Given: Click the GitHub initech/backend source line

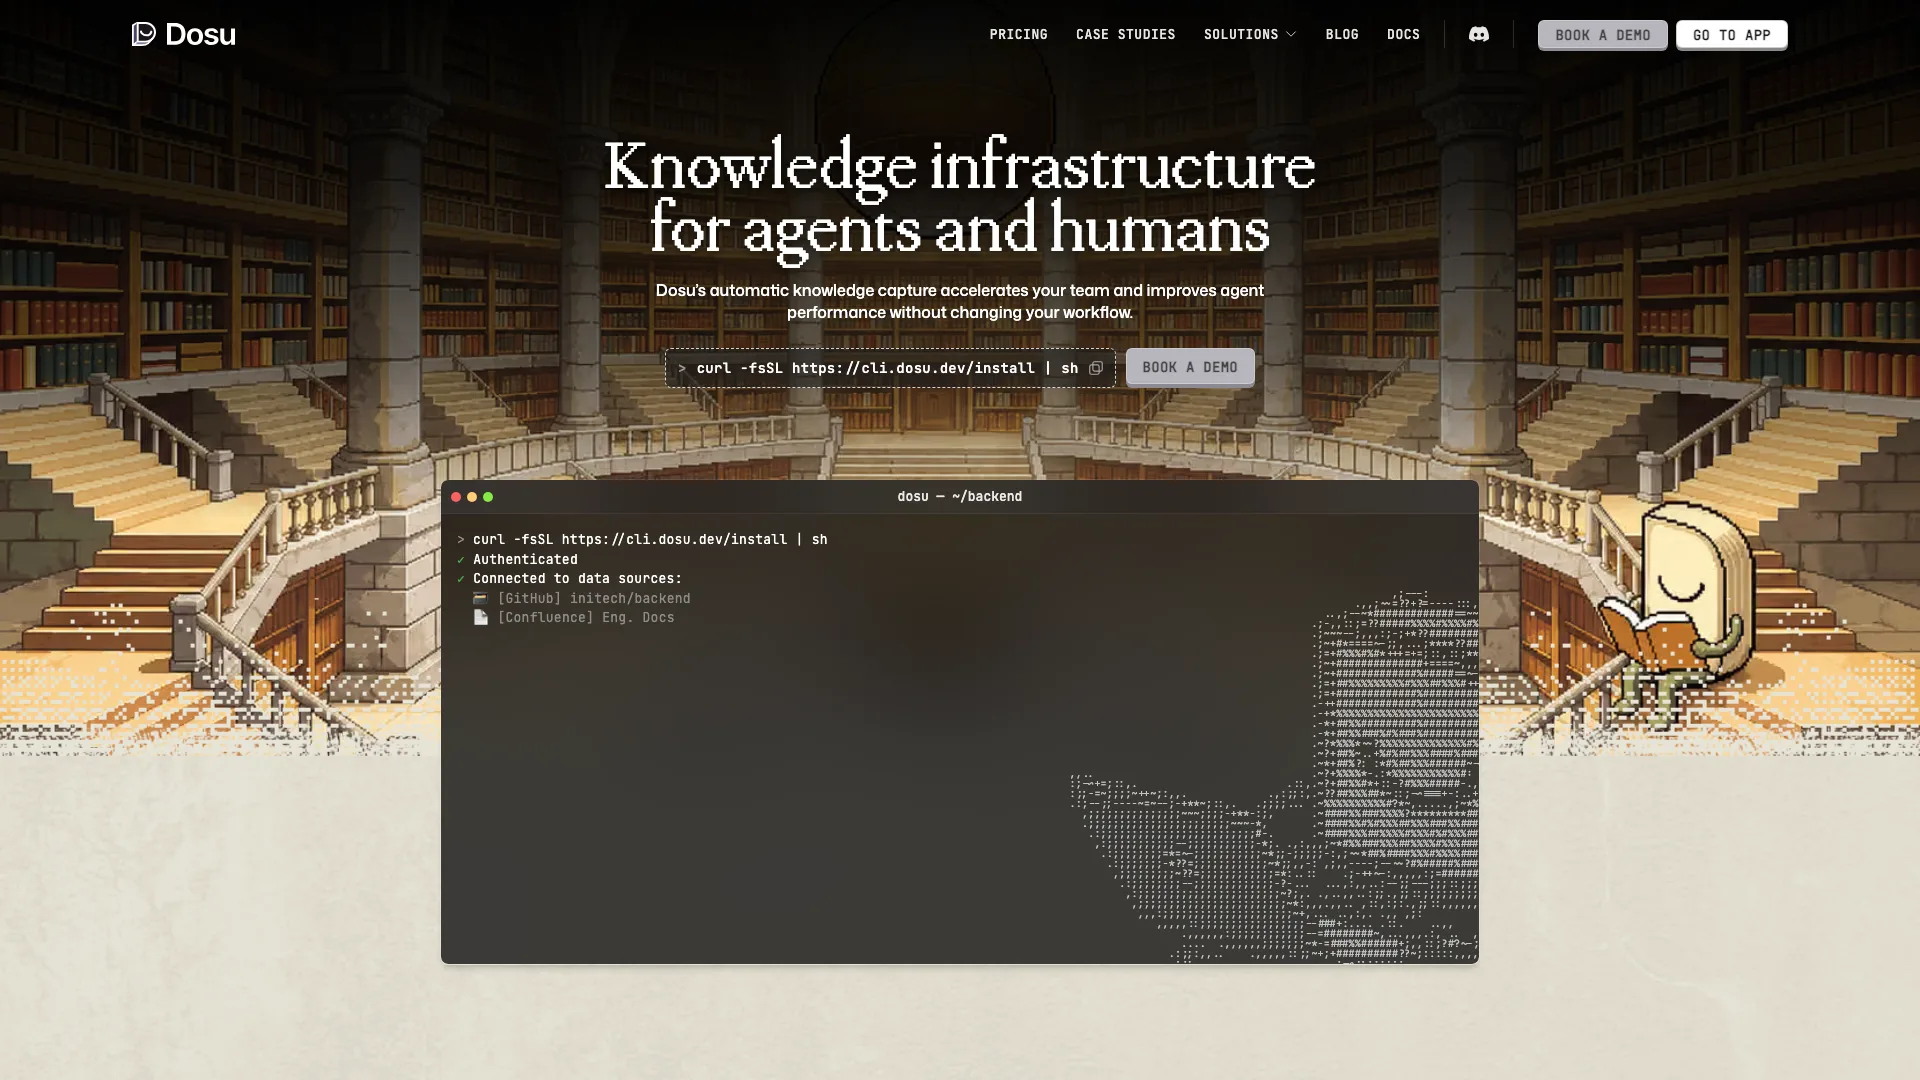Looking at the screenshot, I should point(582,598).
